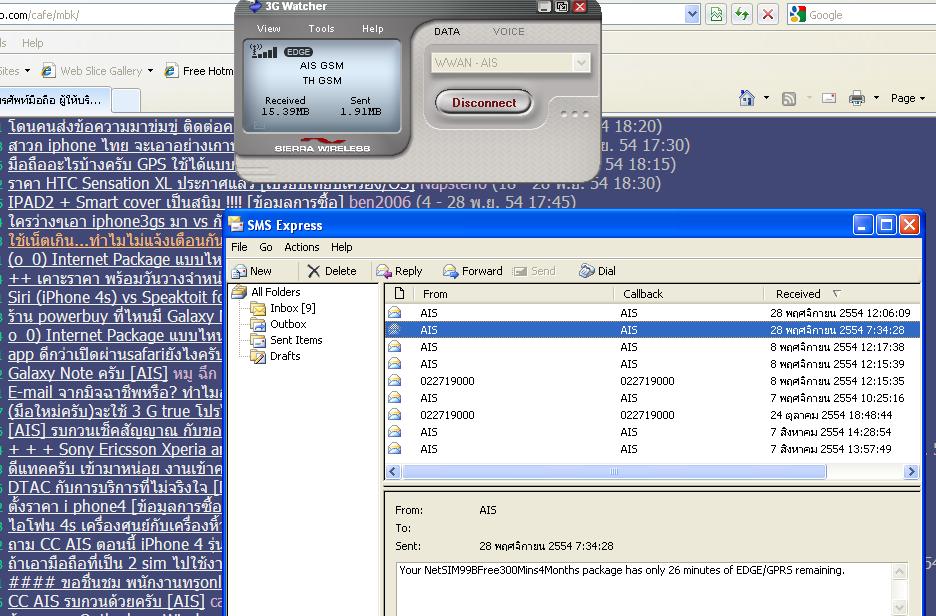Screen dimensions: 936x616
Task: Select the AIS message received at 12:17:38
Action: 652,347
